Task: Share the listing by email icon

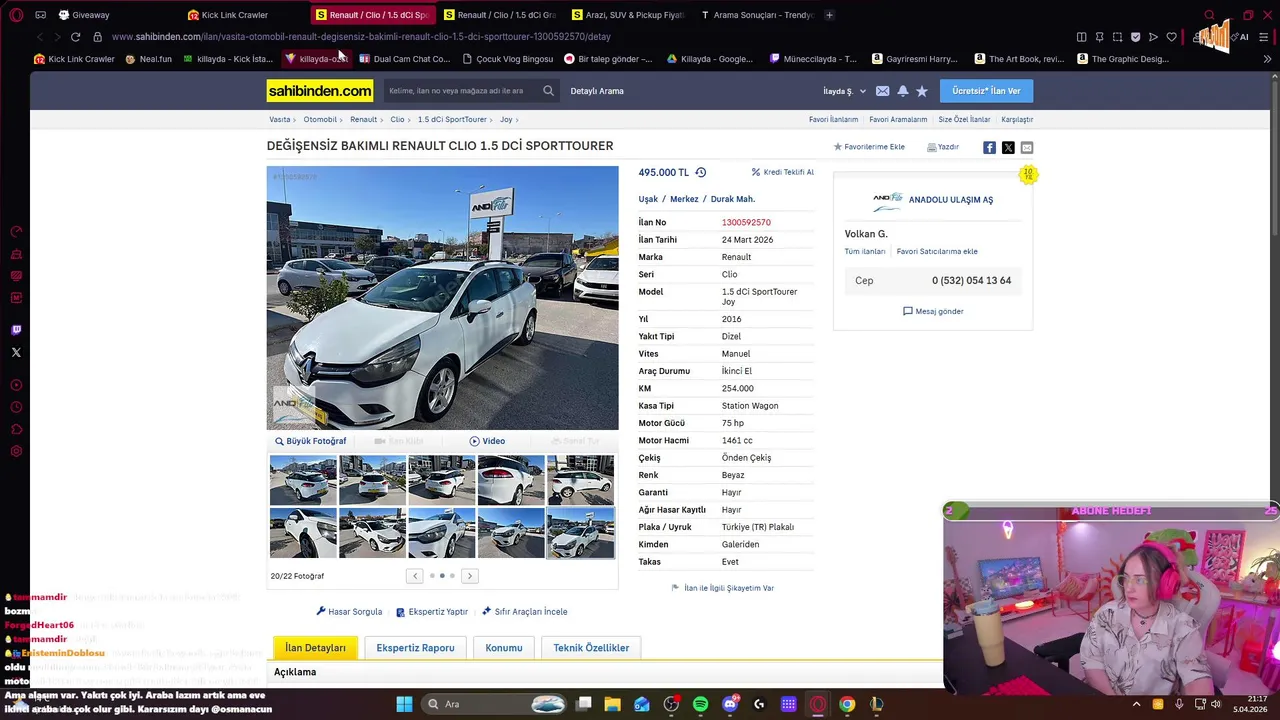Action: 1027,147
